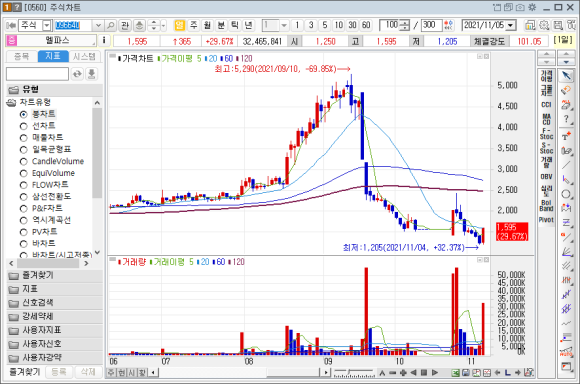Click the chart zoom slider below the chart
580x384 pixels.
tap(354, 373)
